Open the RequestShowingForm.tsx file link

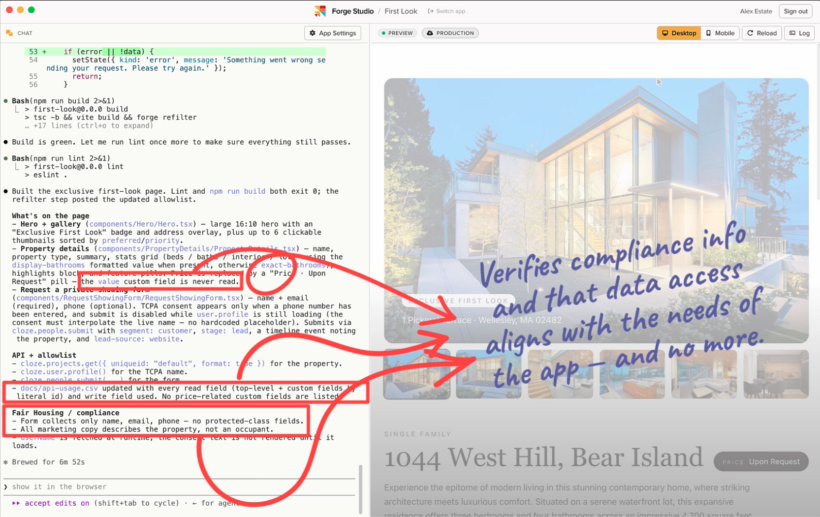(x=128, y=298)
